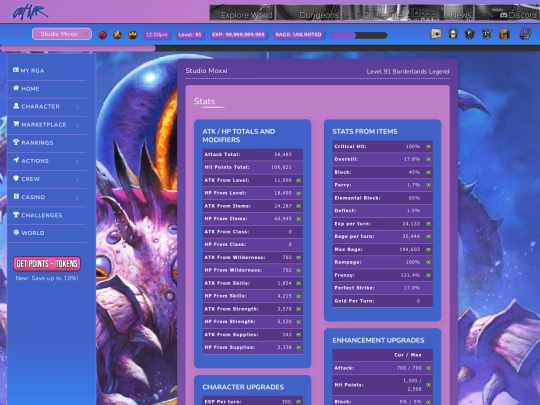The height and width of the screenshot is (405, 540).
Task: Click the green icon in the Parry row
Action: pyautogui.click(x=428, y=185)
